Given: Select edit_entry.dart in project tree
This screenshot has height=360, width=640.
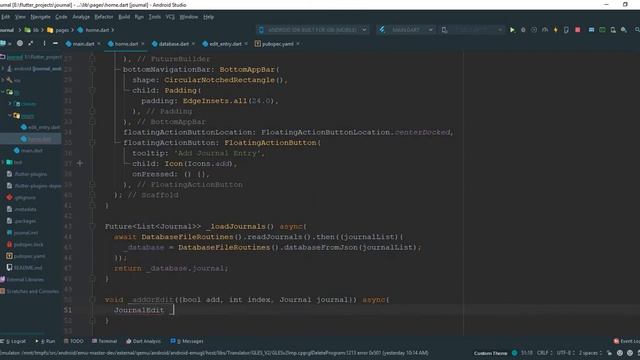Looking at the screenshot, I should [x=40, y=127].
